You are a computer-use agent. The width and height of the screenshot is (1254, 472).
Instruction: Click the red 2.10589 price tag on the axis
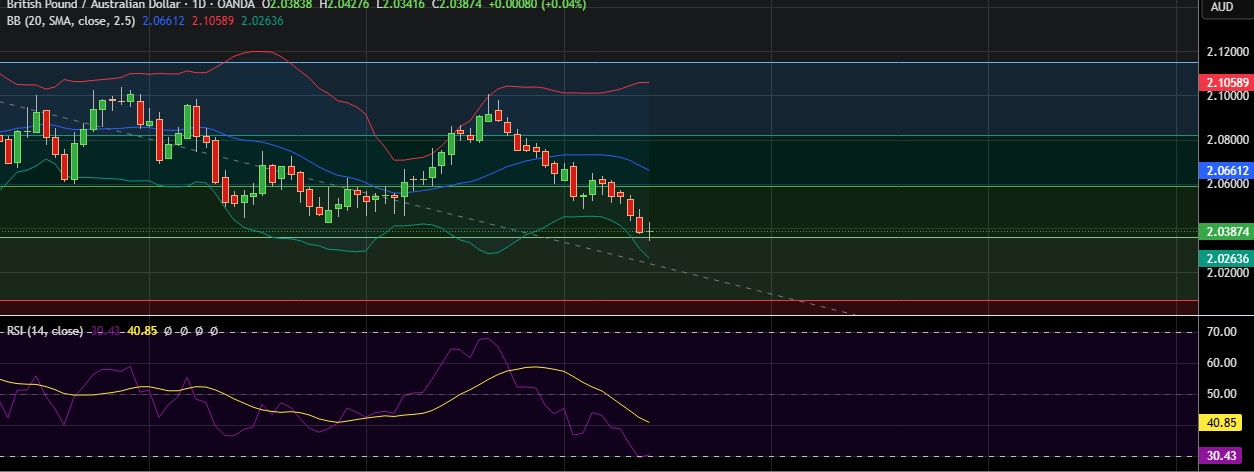(x=1226, y=83)
